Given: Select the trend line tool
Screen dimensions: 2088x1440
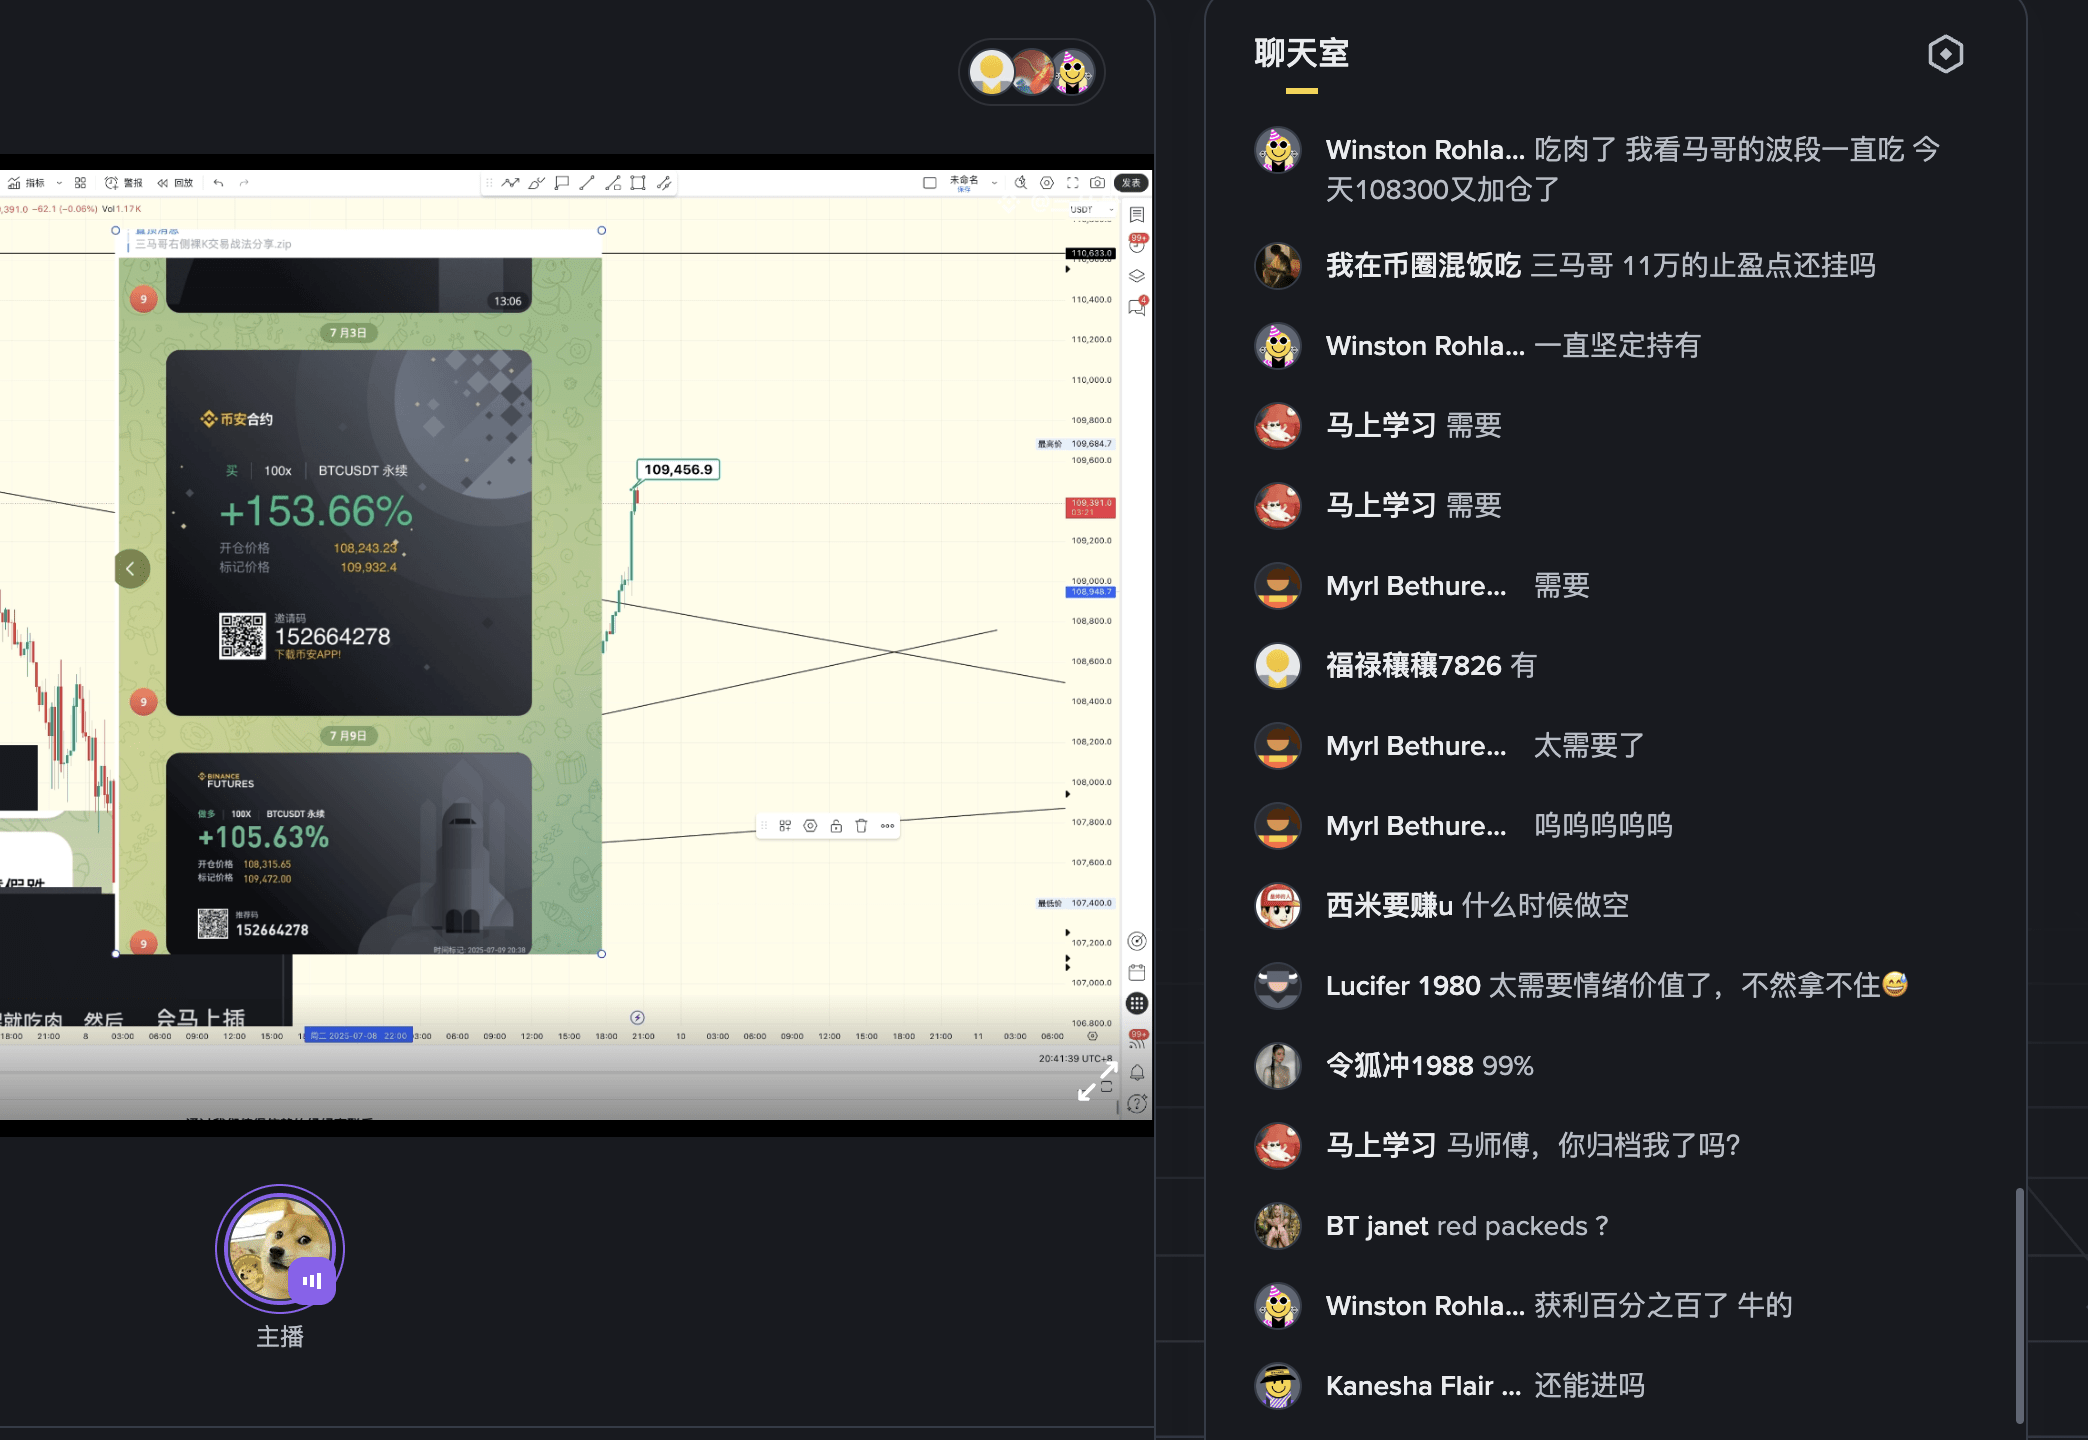Looking at the screenshot, I should click(587, 183).
